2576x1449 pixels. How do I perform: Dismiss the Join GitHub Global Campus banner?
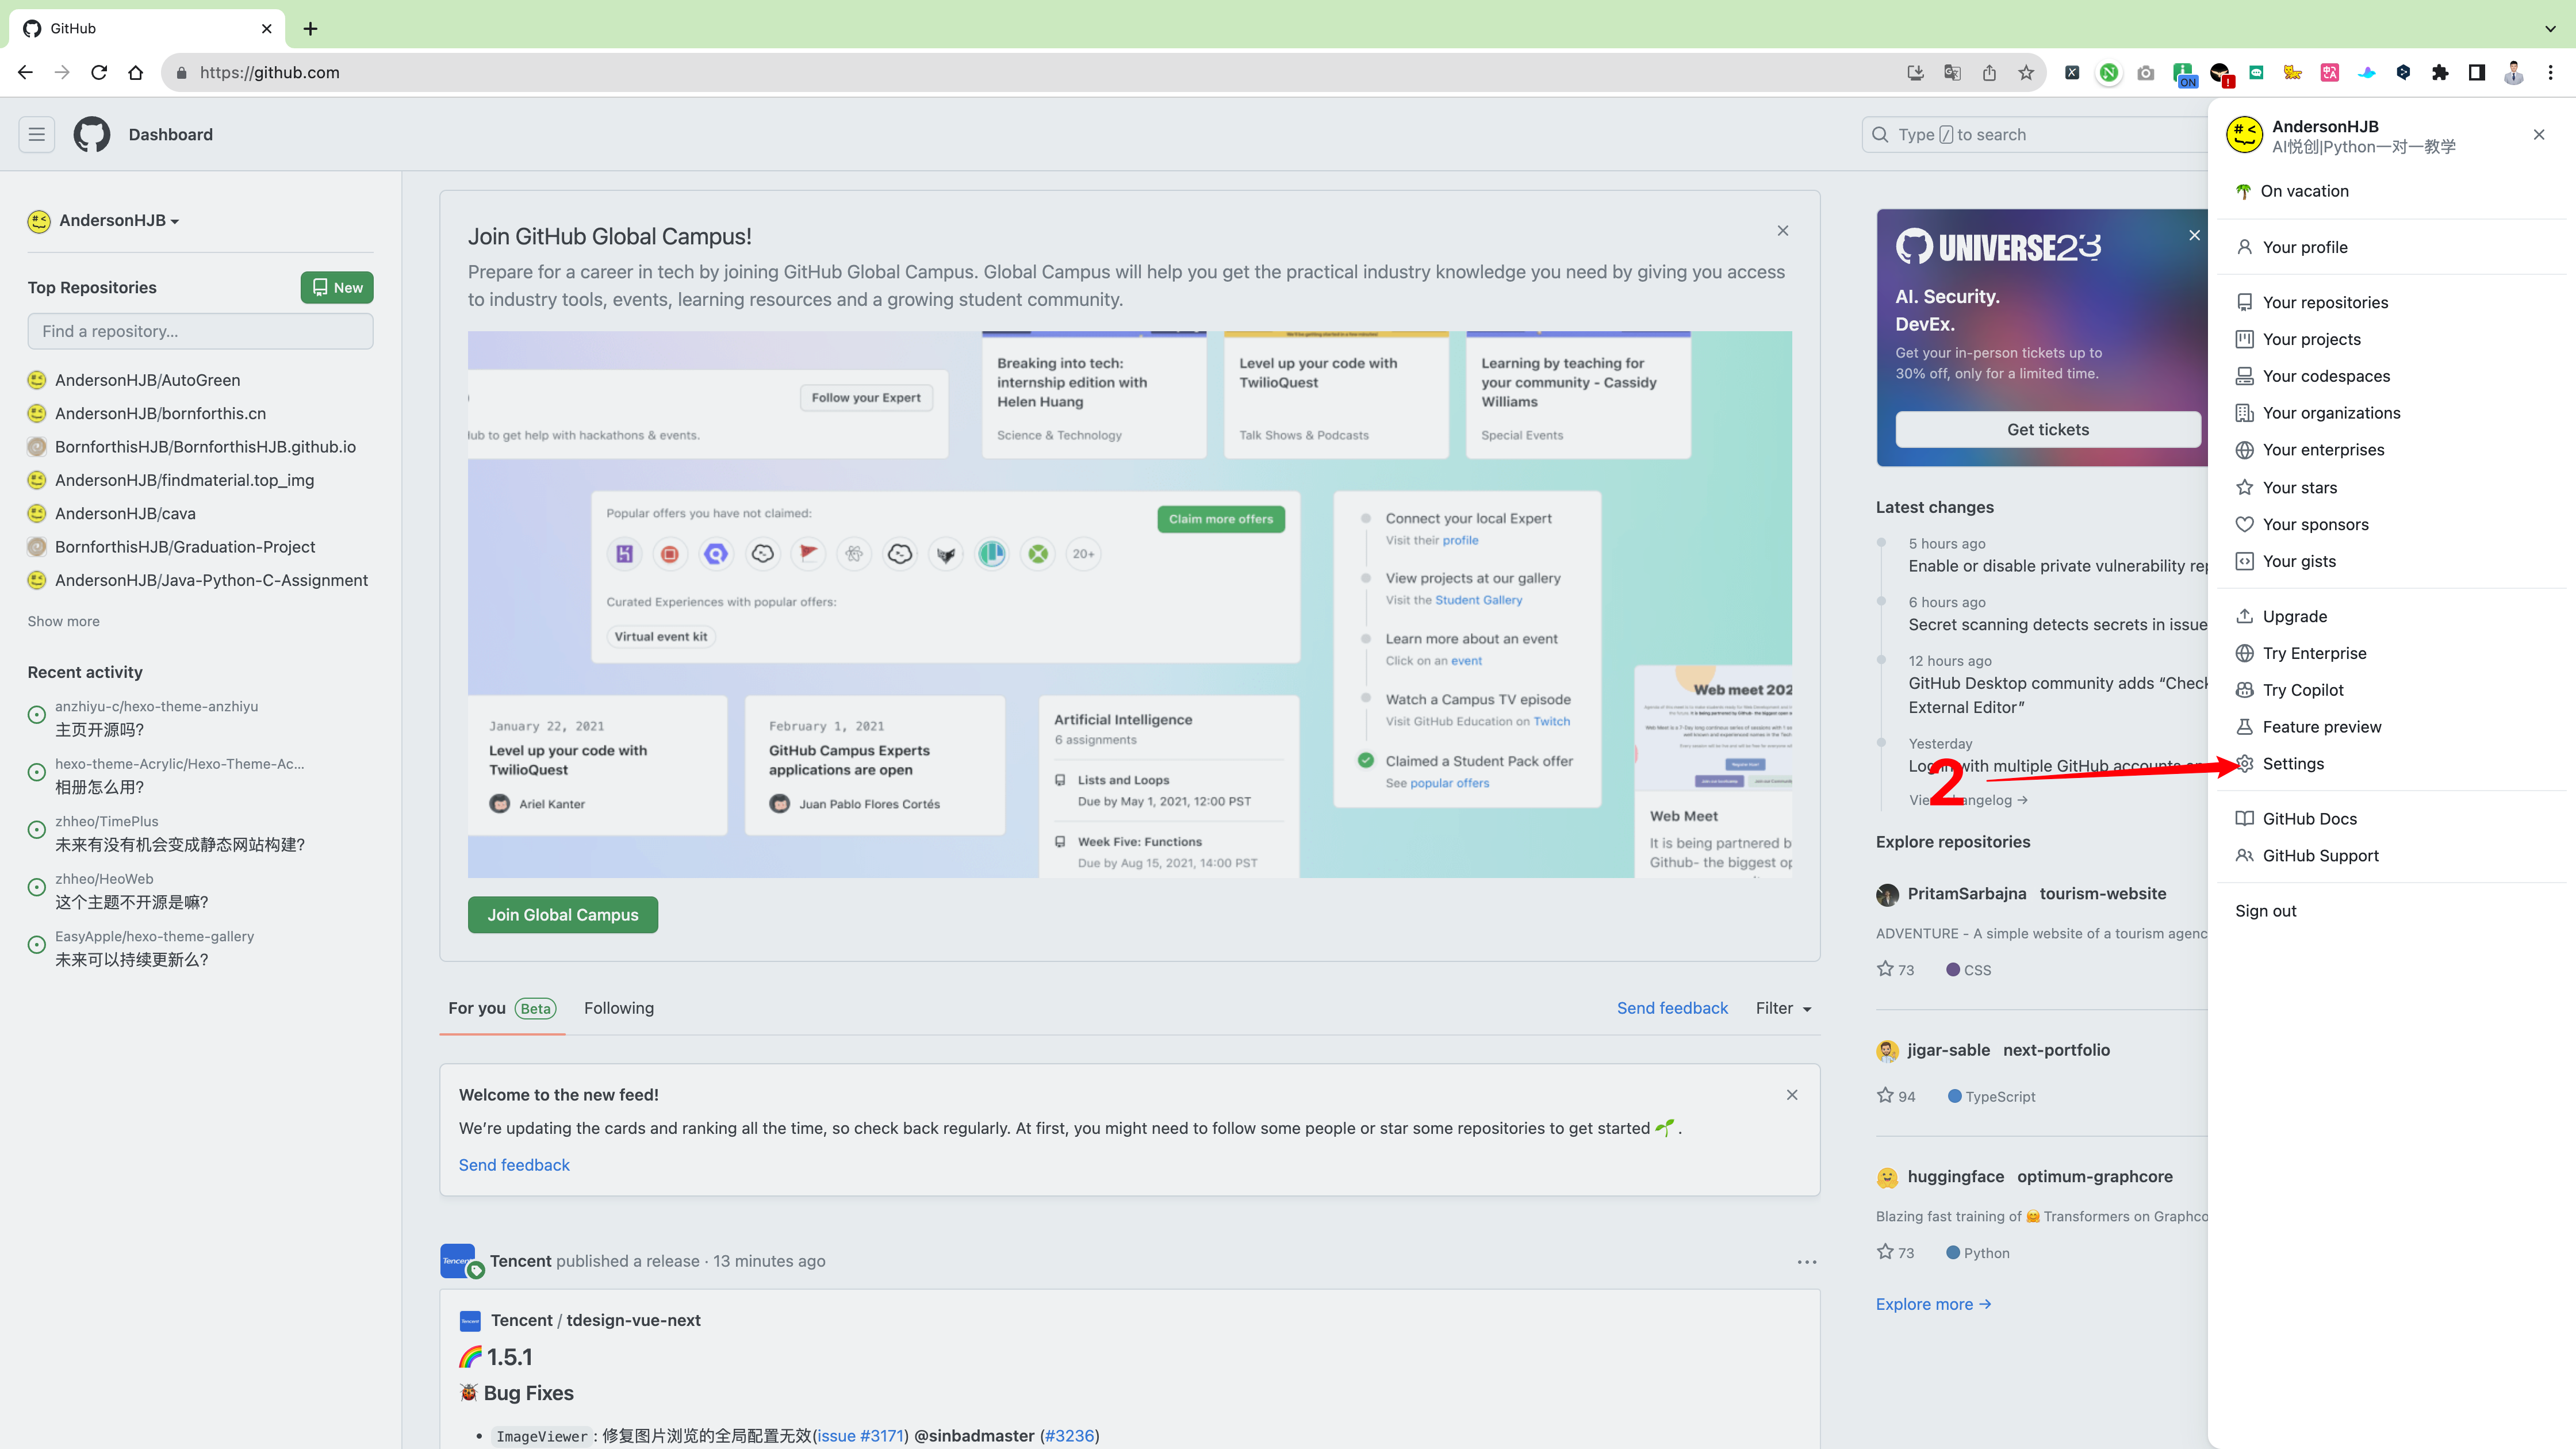click(x=1783, y=231)
